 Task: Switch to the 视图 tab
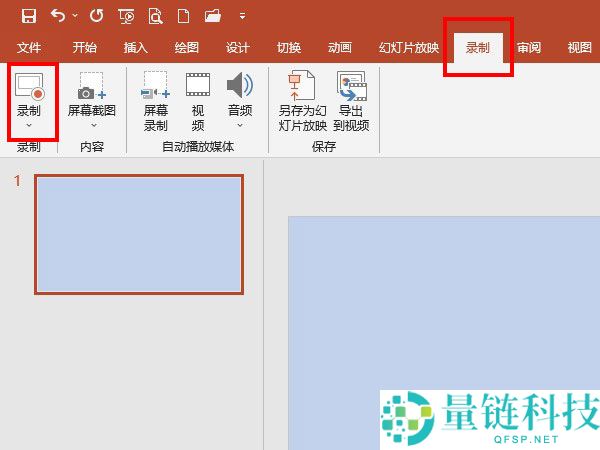pyautogui.click(x=580, y=47)
